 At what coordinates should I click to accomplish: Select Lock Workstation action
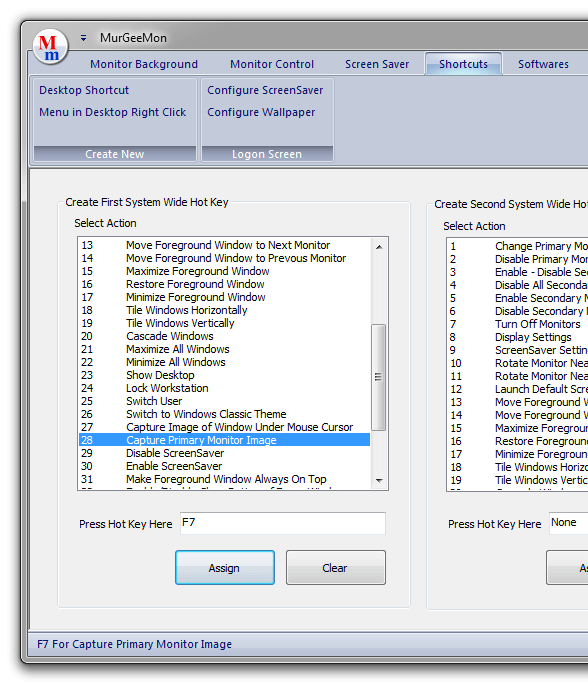pos(225,388)
